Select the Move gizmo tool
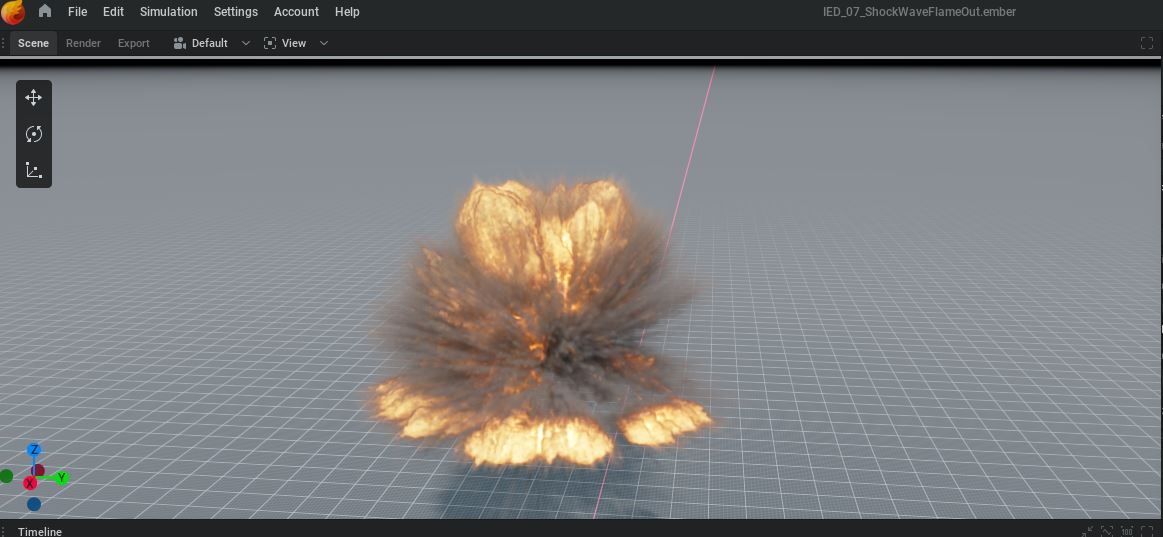Viewport: 1163px width, 537px height. [x=34, y=98]
